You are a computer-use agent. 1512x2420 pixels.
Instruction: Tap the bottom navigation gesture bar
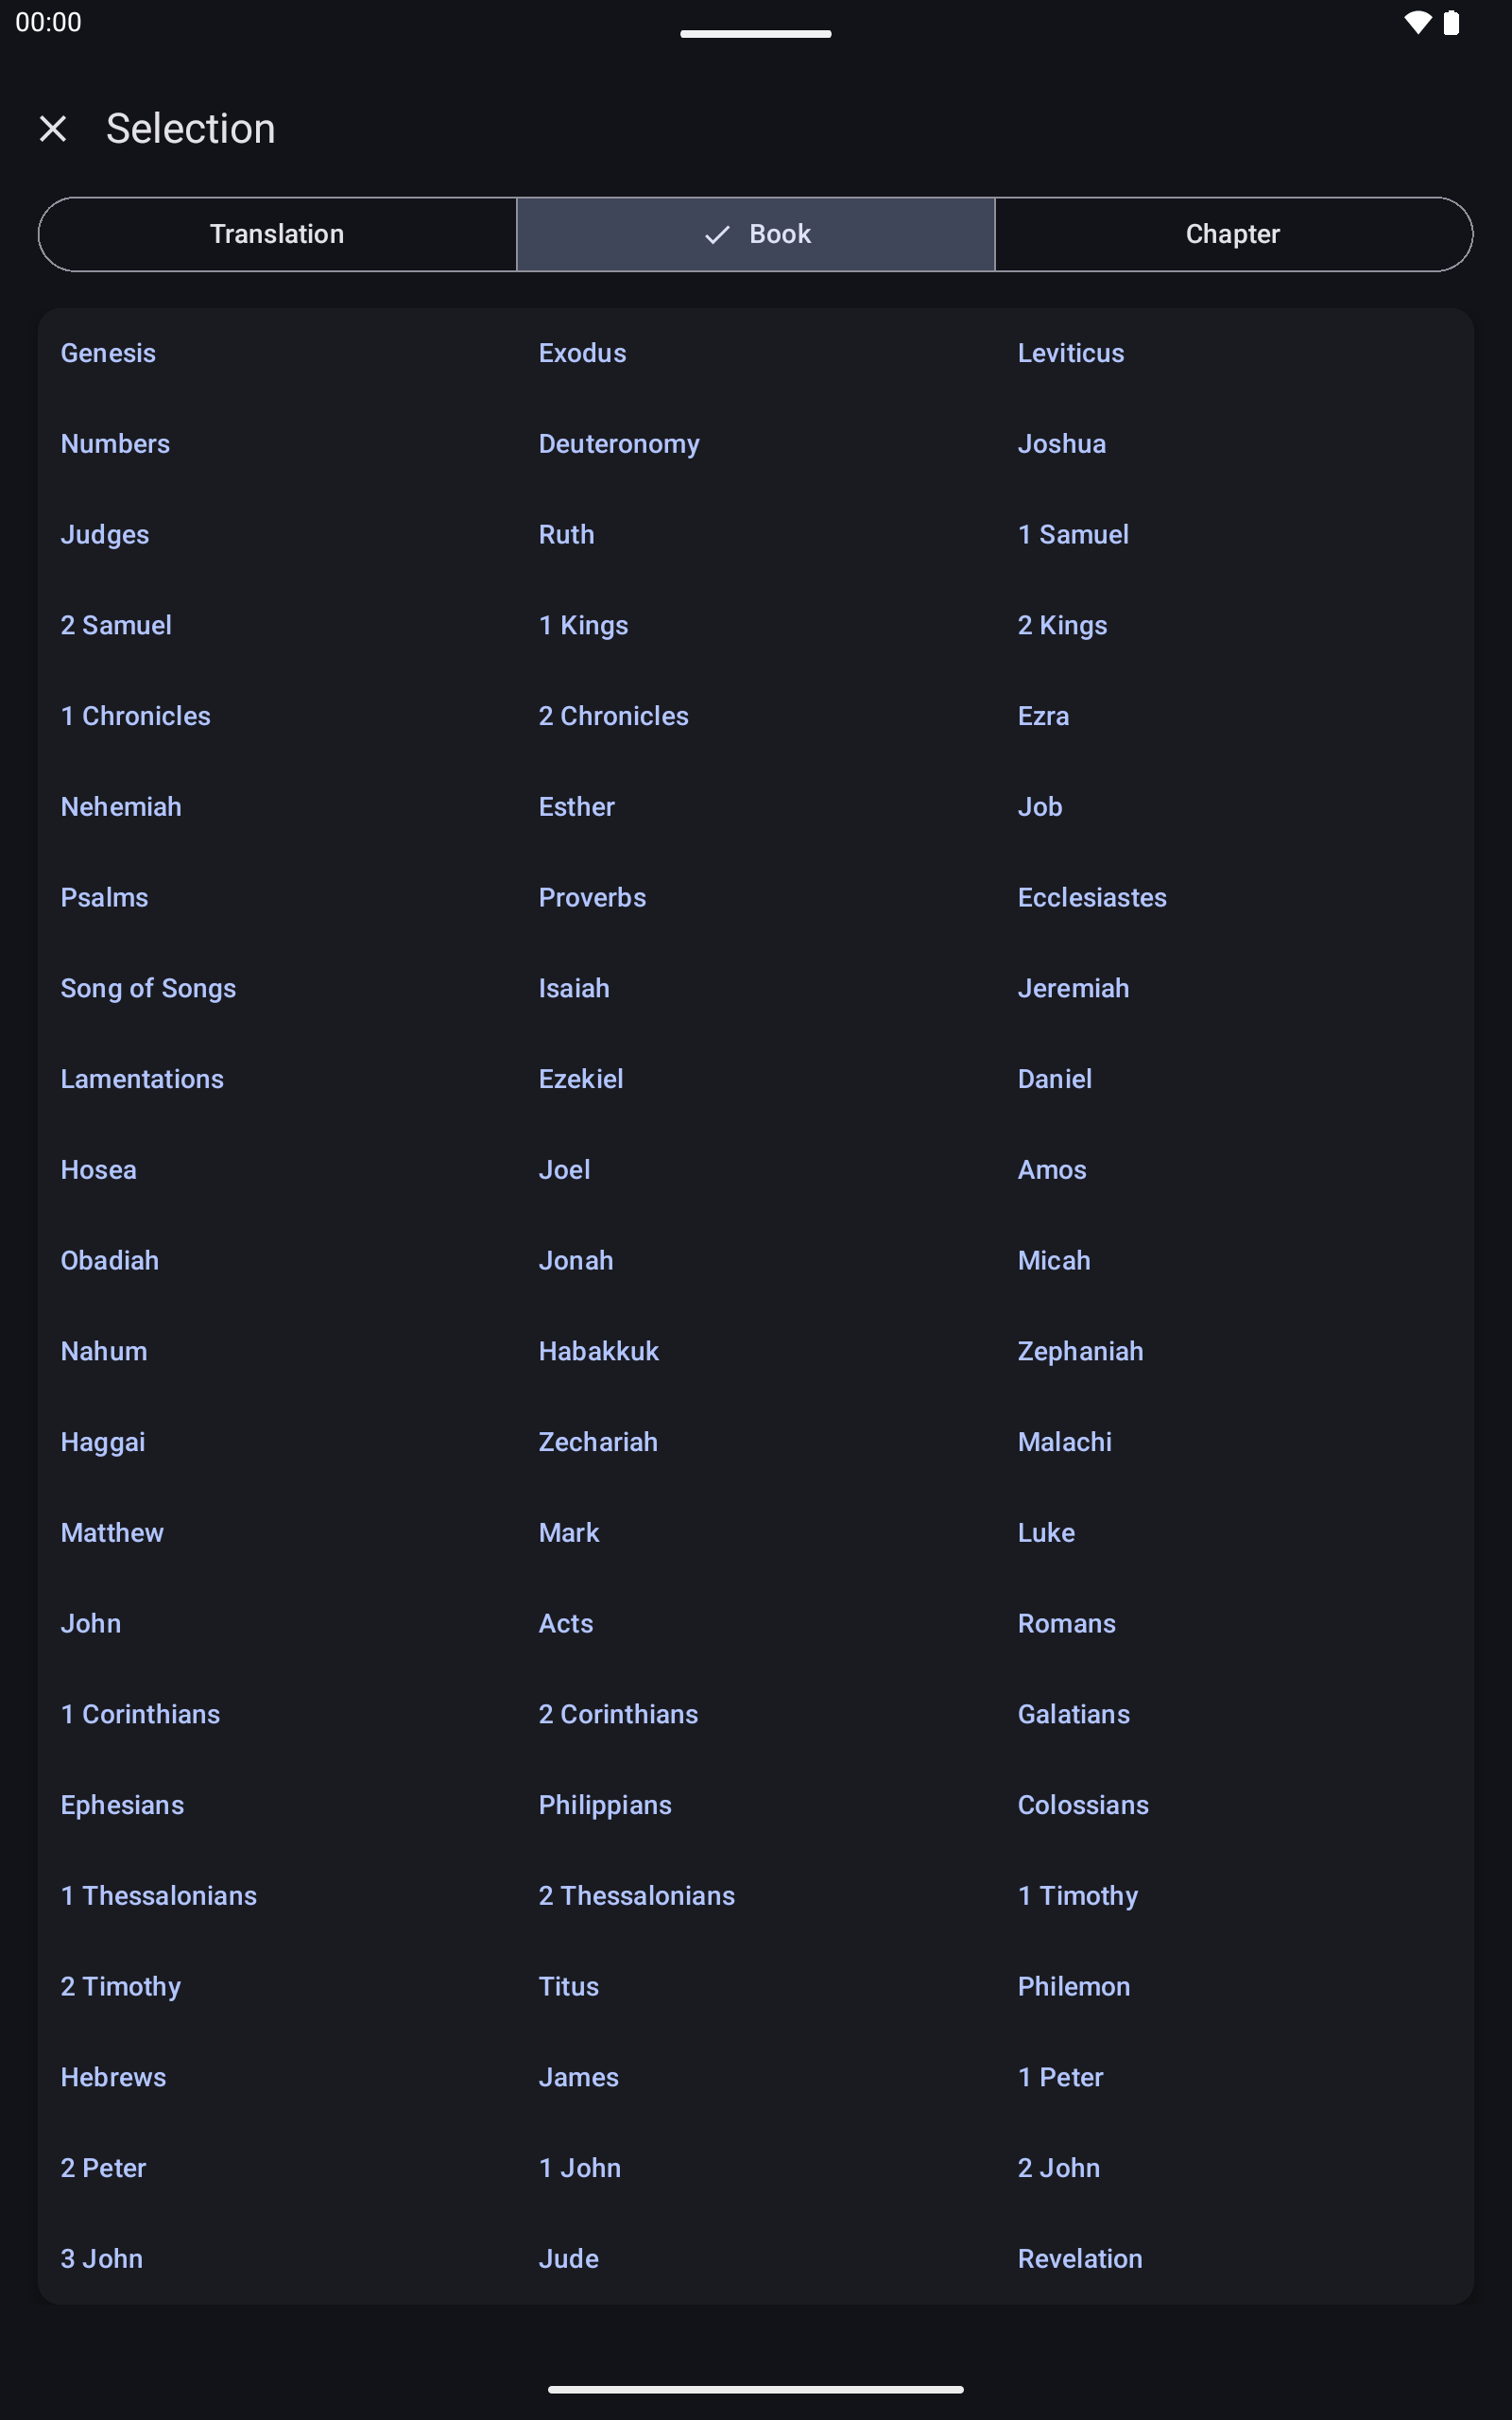pos(756,2389)
